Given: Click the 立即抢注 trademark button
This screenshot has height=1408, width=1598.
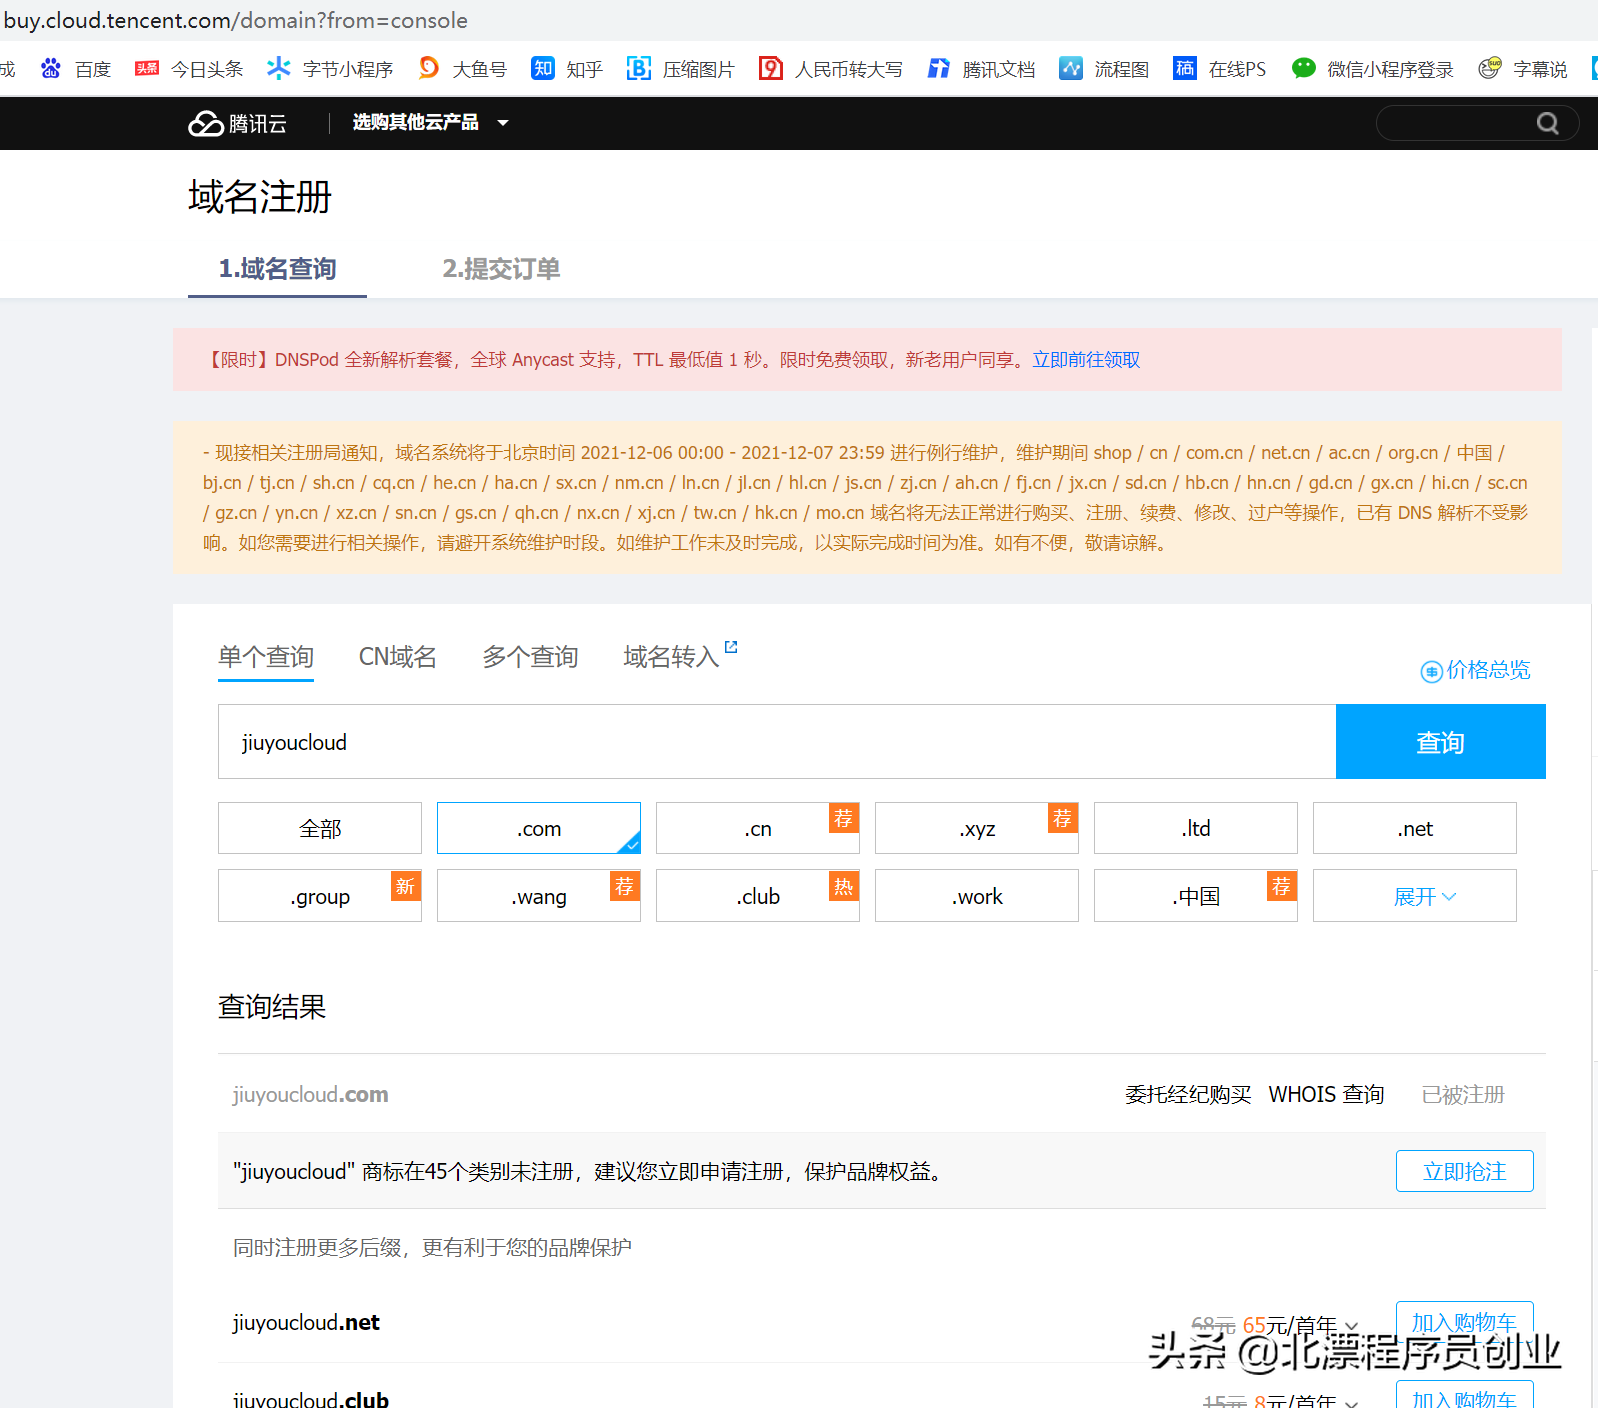Looking at the screenshot, I should click(x=1464, y=1171).
